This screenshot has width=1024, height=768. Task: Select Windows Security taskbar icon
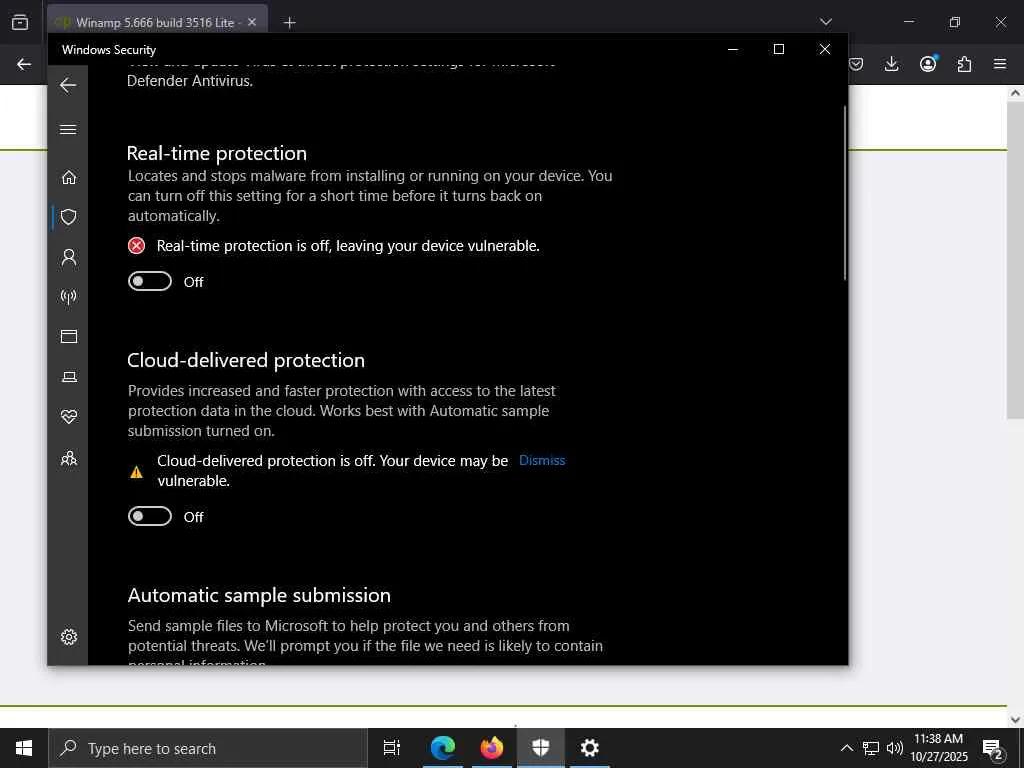541,748
